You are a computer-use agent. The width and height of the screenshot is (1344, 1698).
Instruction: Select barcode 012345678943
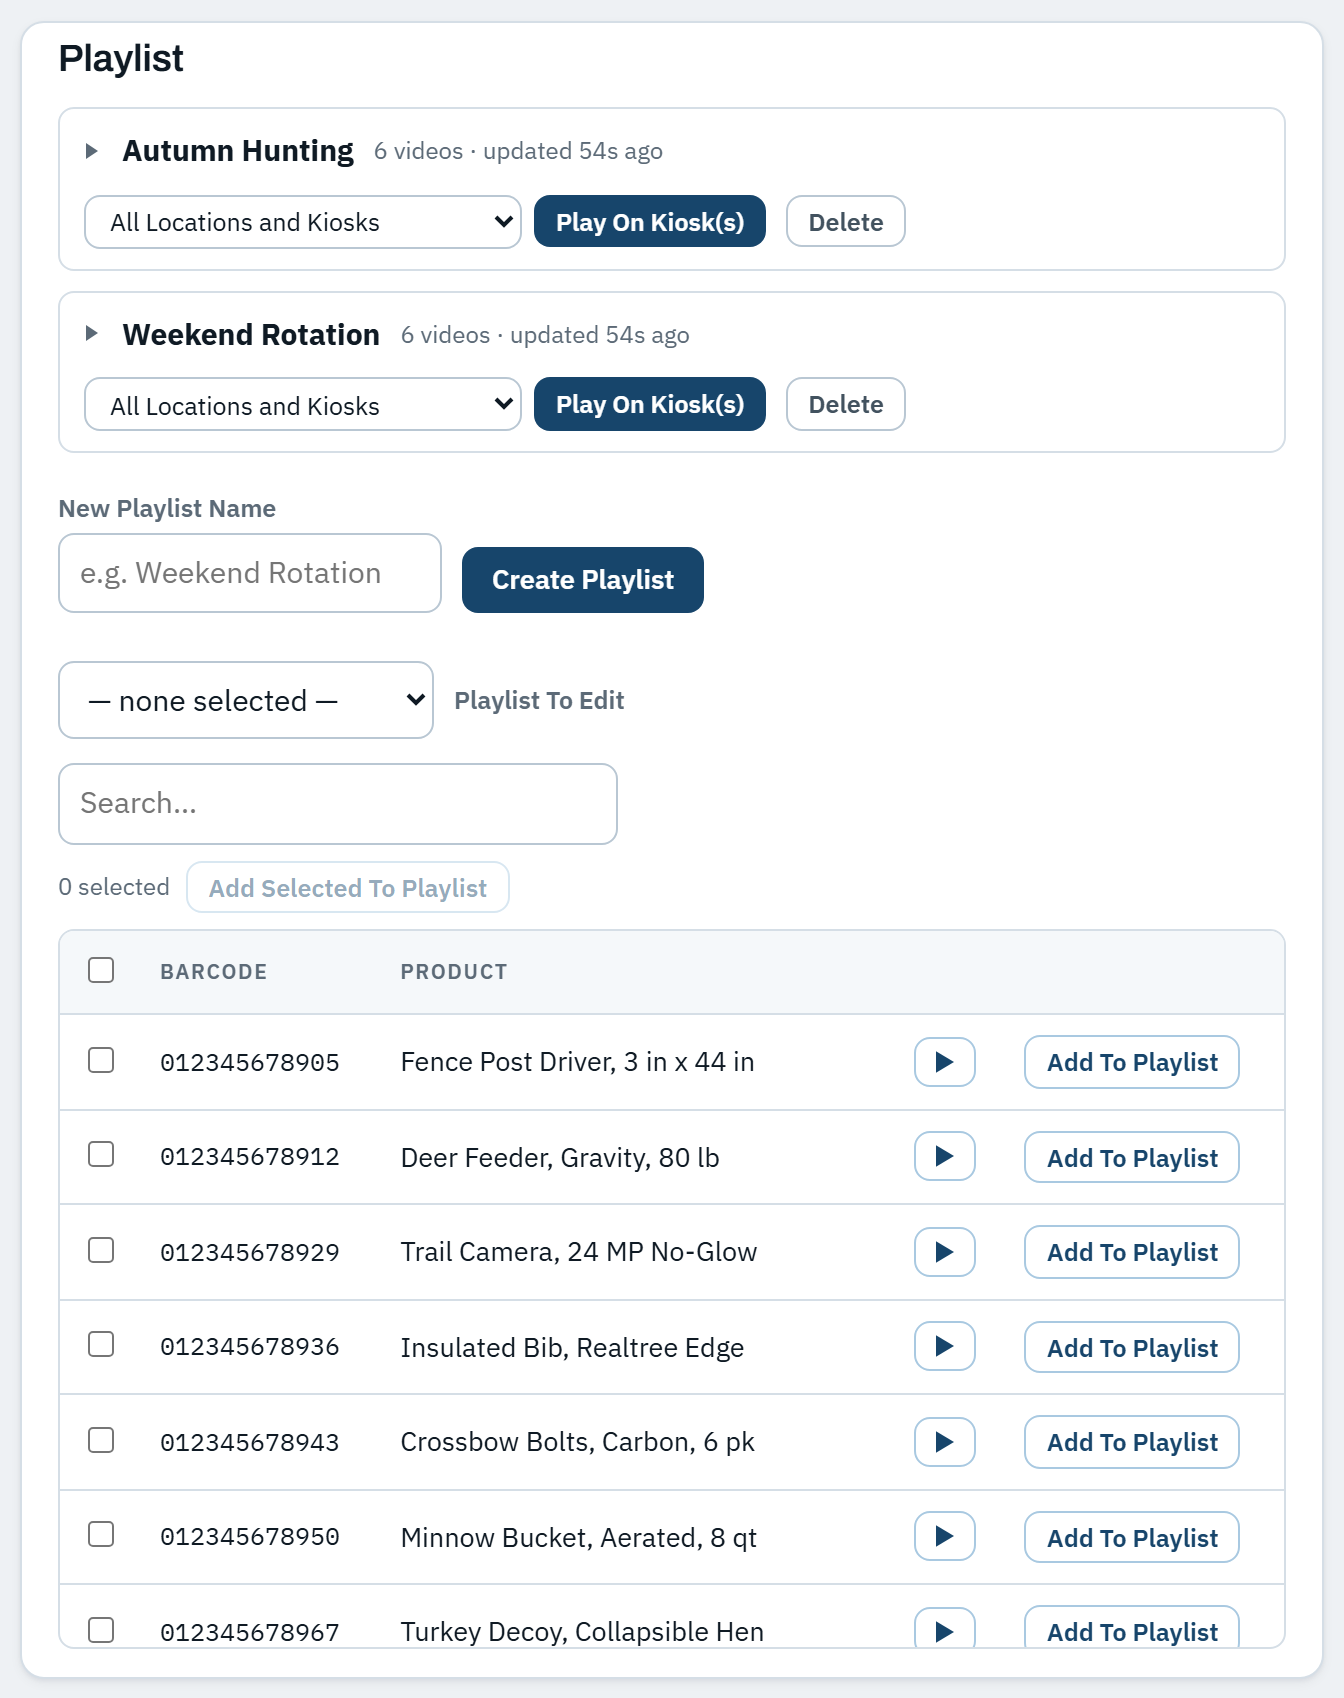(x=250, y=1443)
